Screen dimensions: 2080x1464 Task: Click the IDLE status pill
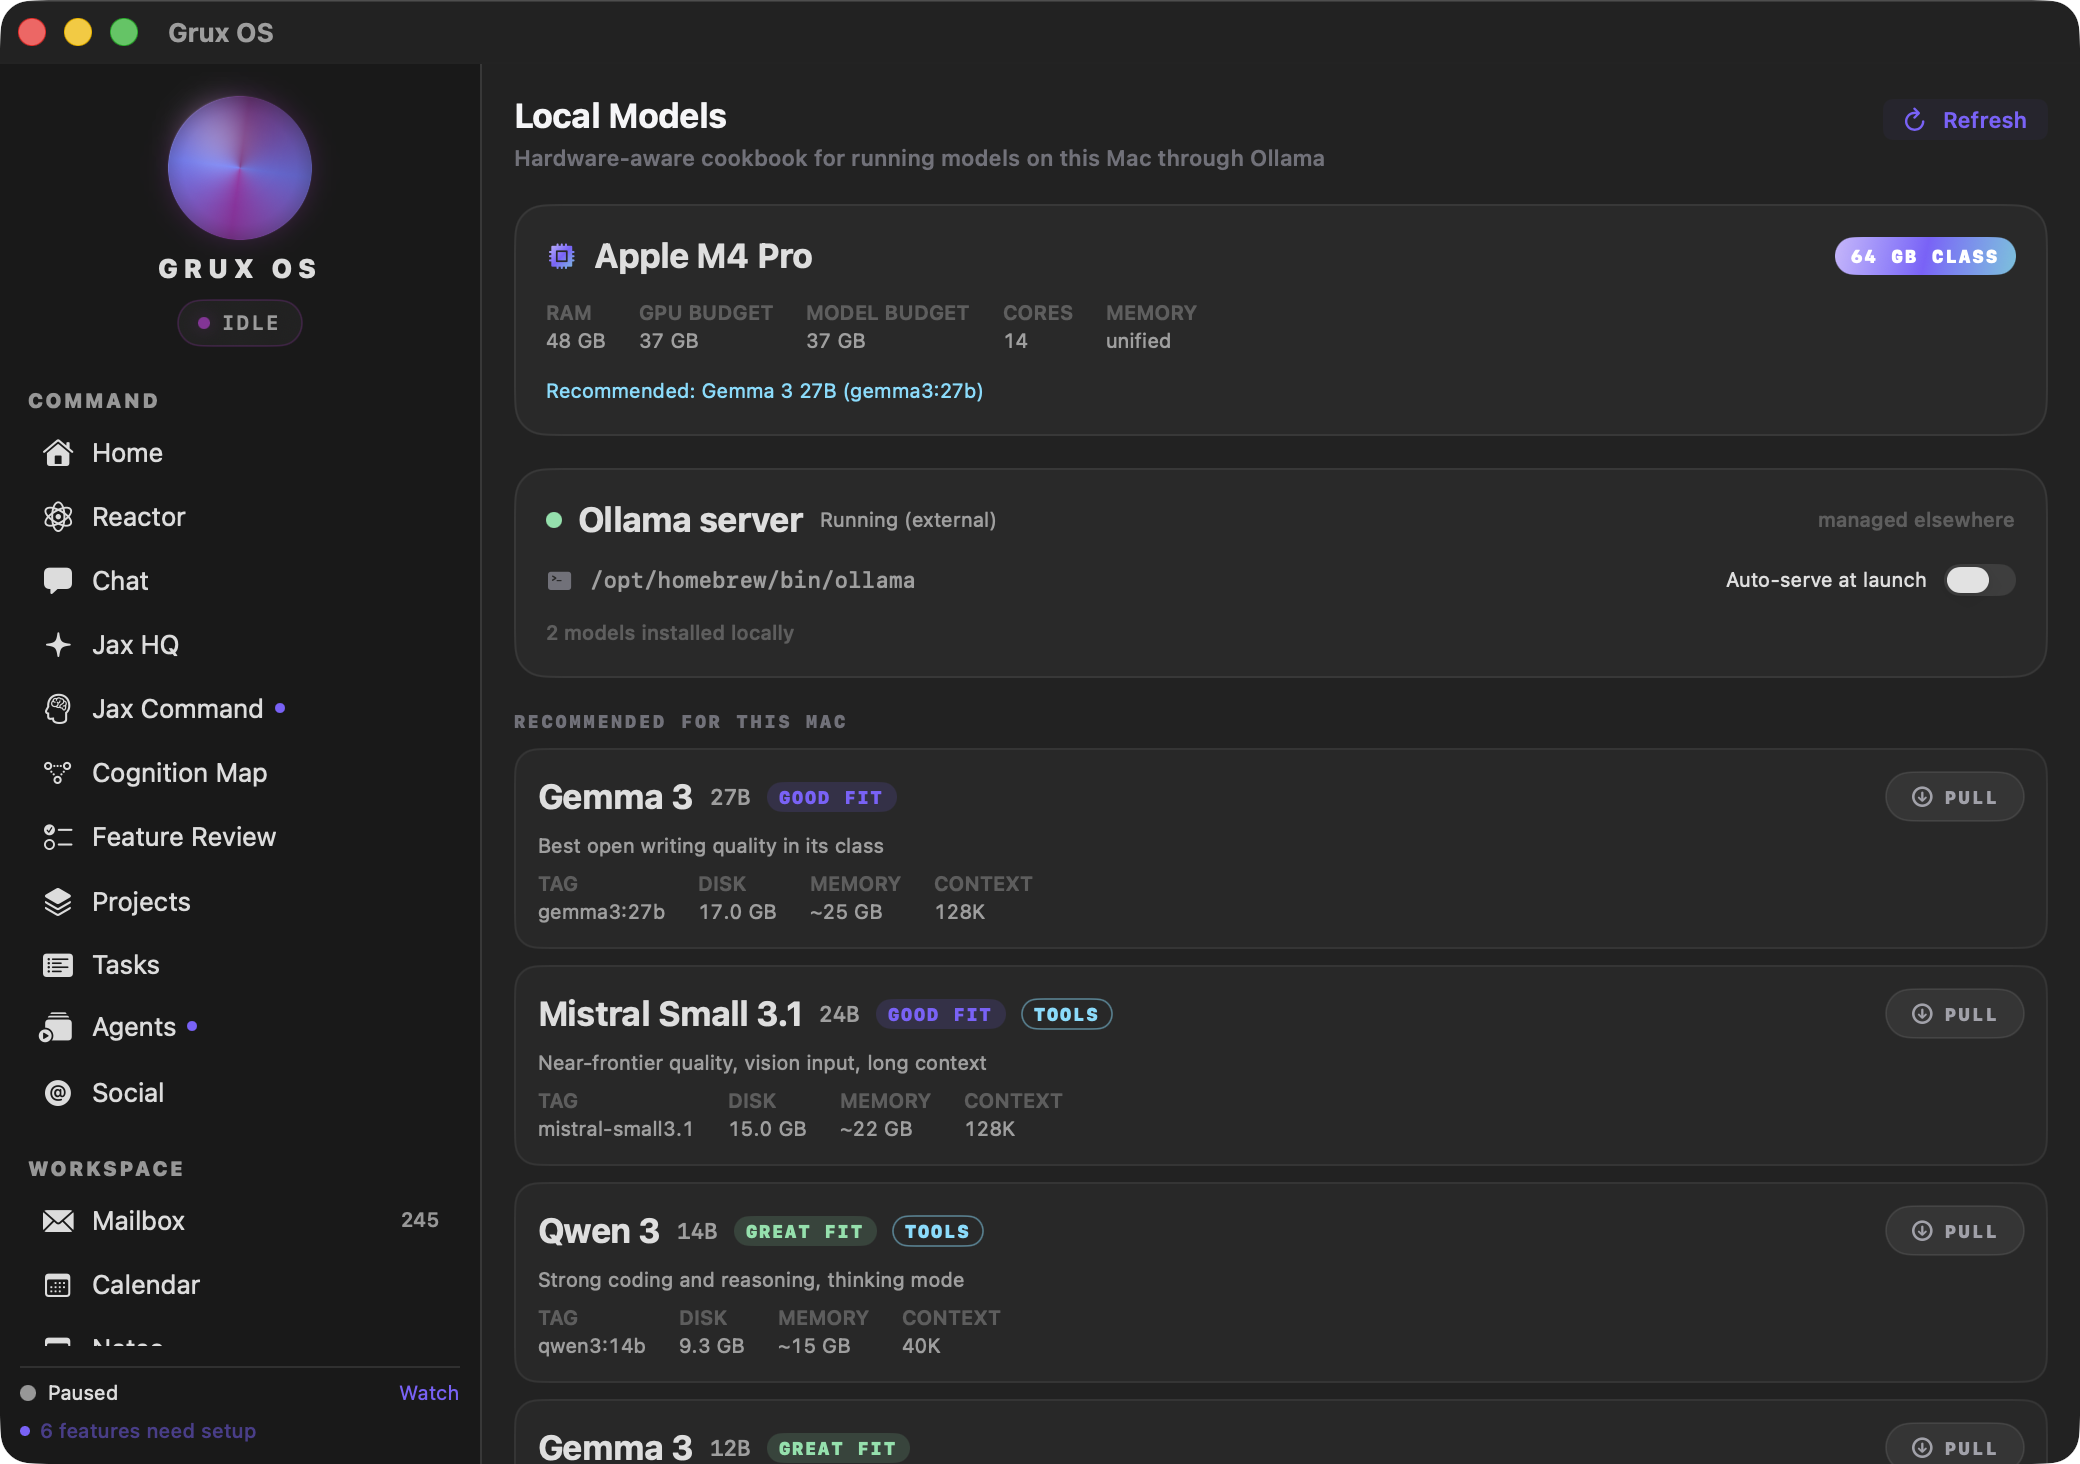pos(240,323)
